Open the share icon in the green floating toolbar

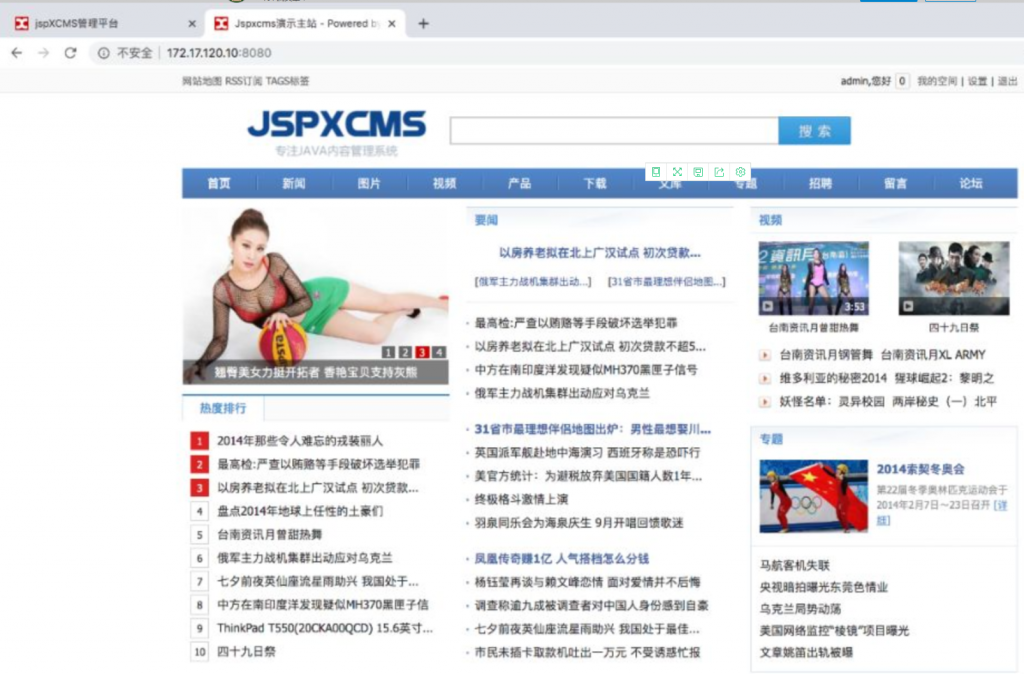coord(719,171)
